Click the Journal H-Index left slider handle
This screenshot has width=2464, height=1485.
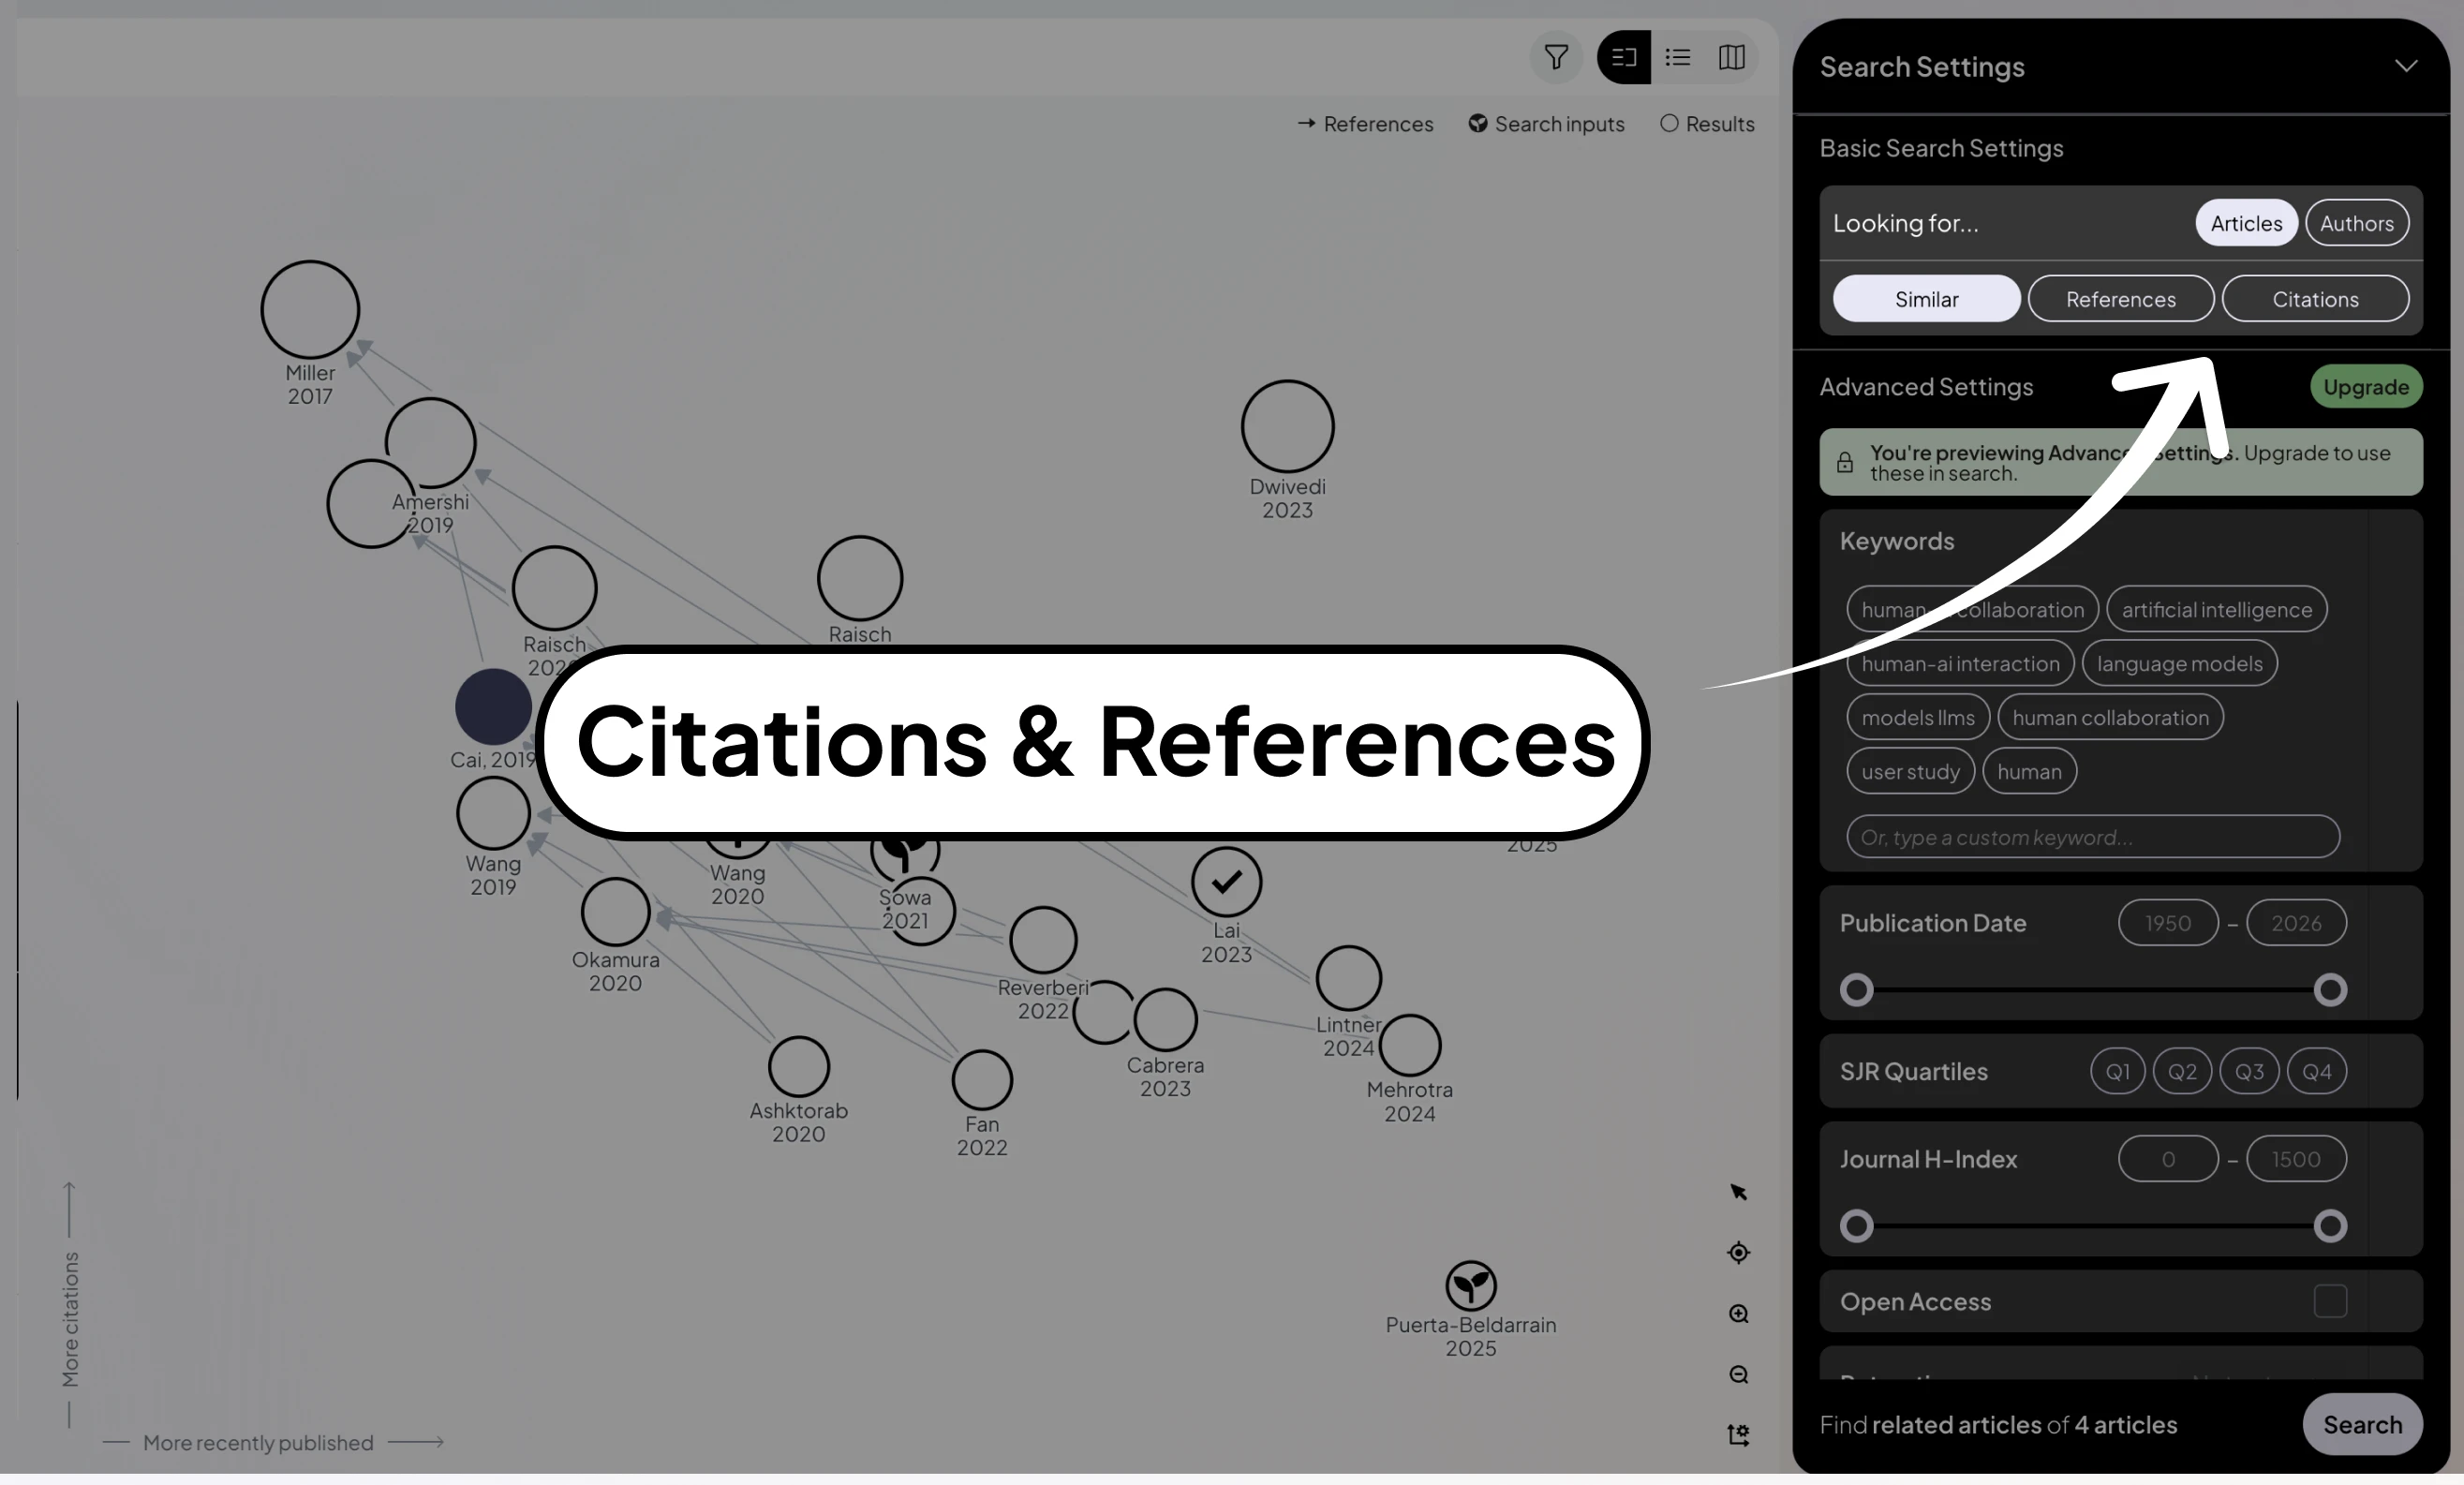(1857, 1226)
